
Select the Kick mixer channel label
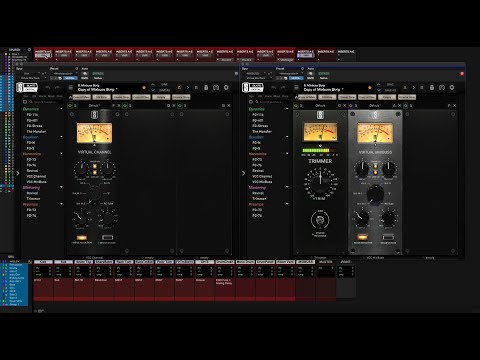point(43,262)
